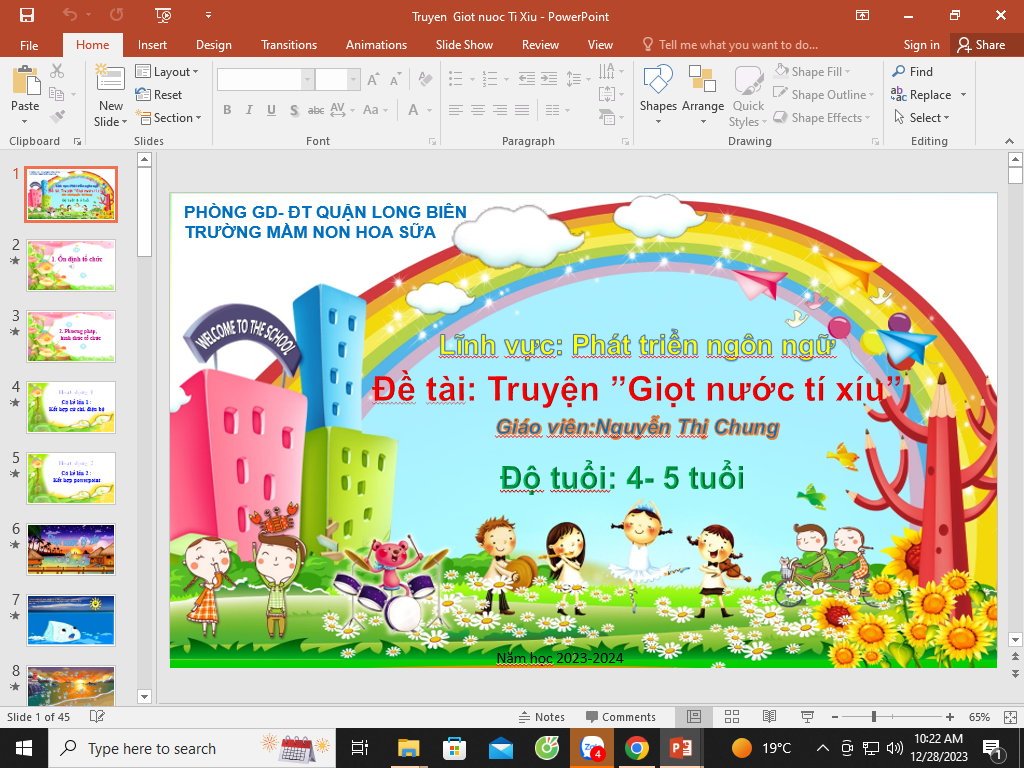Image resolution: width=1024 pixels, height=768 pixels.
Task: Click the New Slide icon
Action: click(x=111, y=82)
